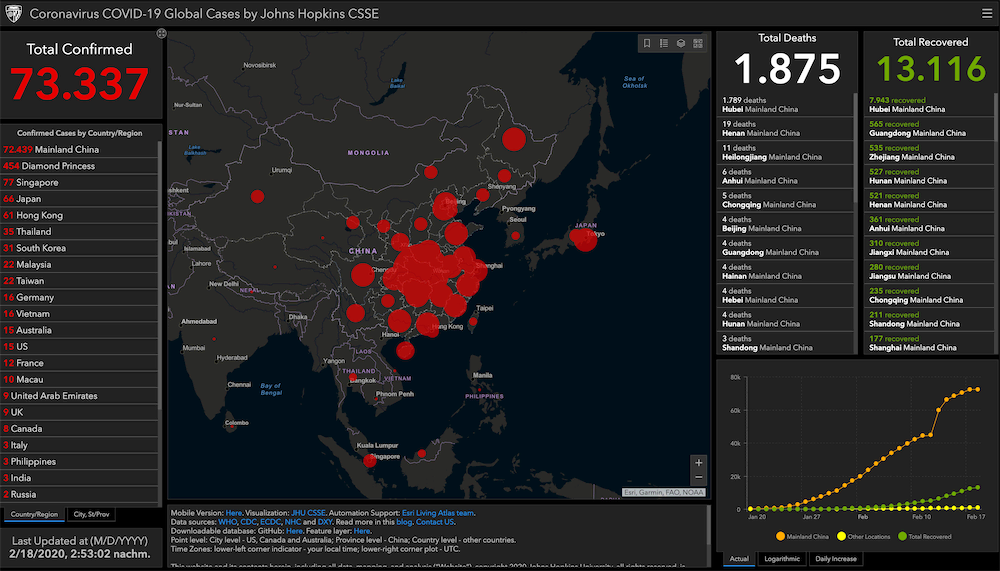Screen dimensions: 1000x571
Task: Click Shanghai row in Total Recovered list
Action: point(929,343)
